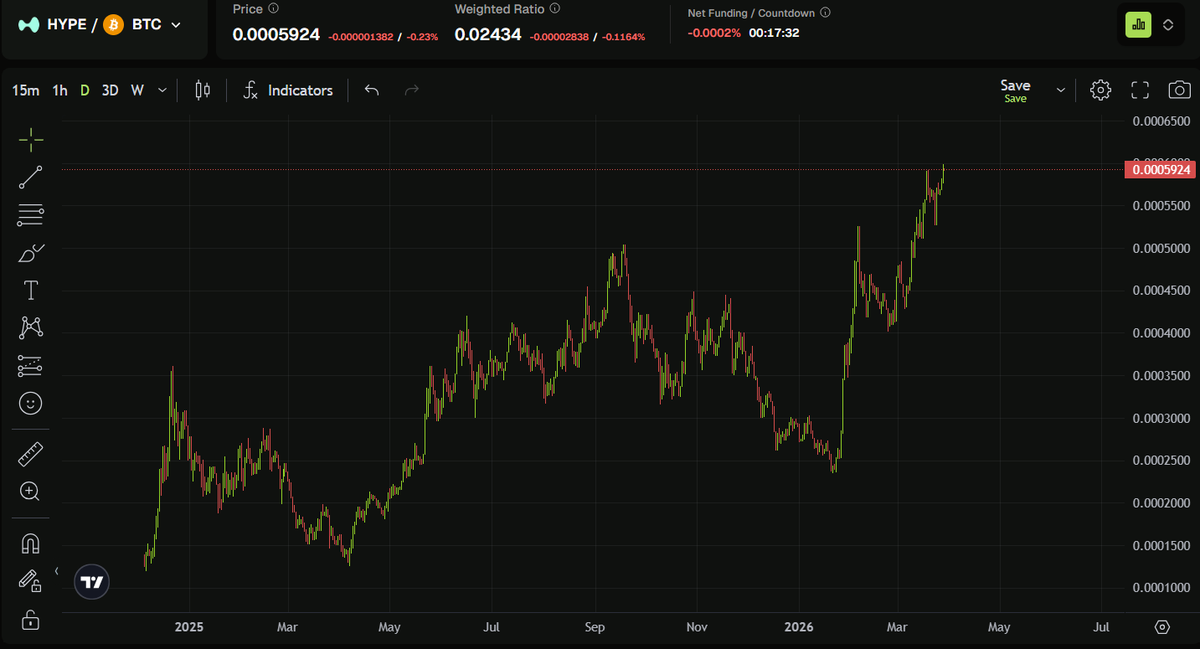Select the daily D timeframe
This screenshot has width=1200, height=649.
[x=85, y=90]
